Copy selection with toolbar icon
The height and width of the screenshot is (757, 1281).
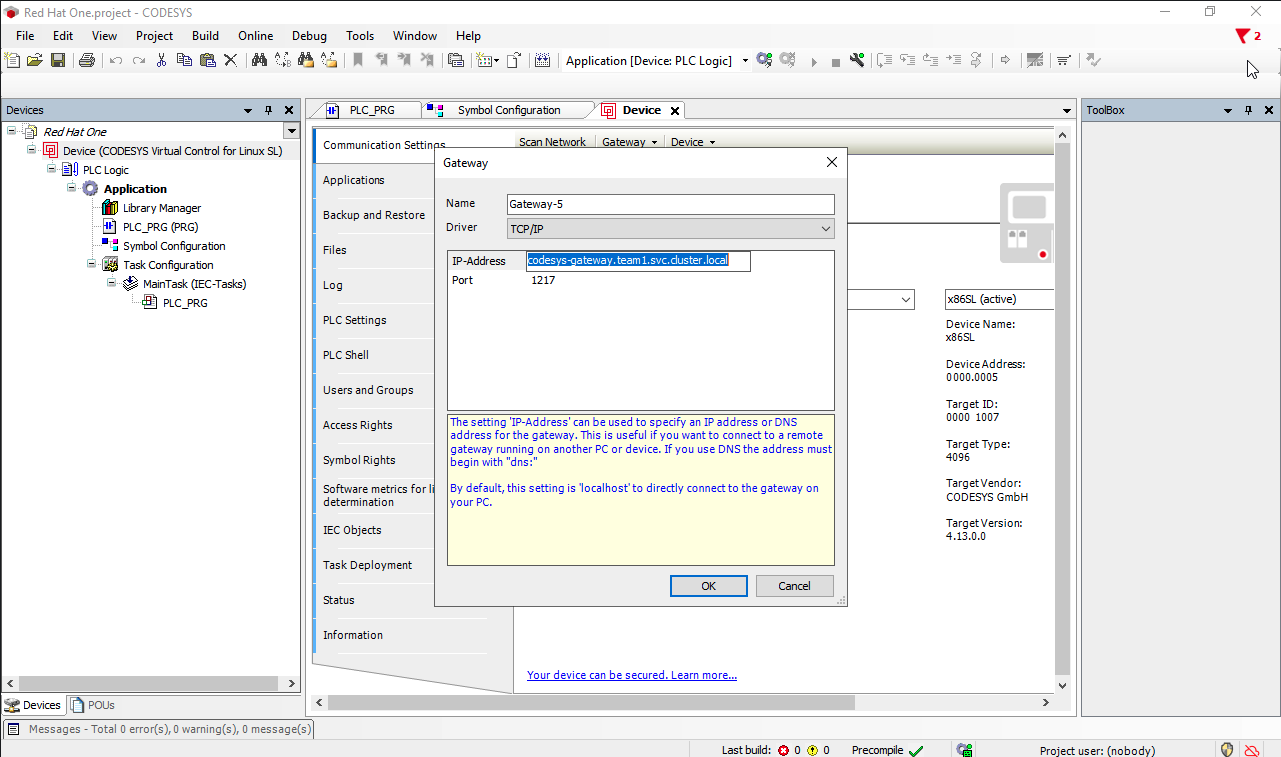pyautogui.click(x=184, y=60)
